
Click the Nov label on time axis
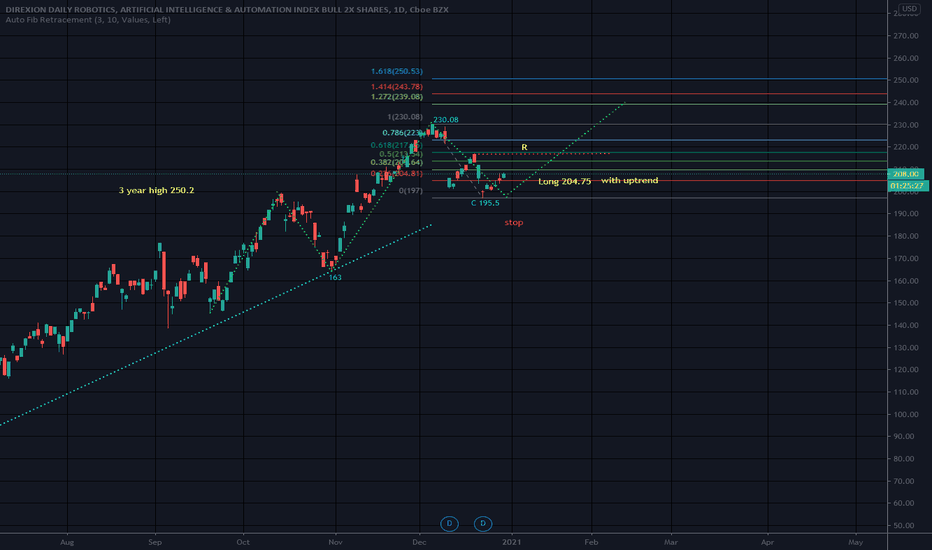[335, 542]
